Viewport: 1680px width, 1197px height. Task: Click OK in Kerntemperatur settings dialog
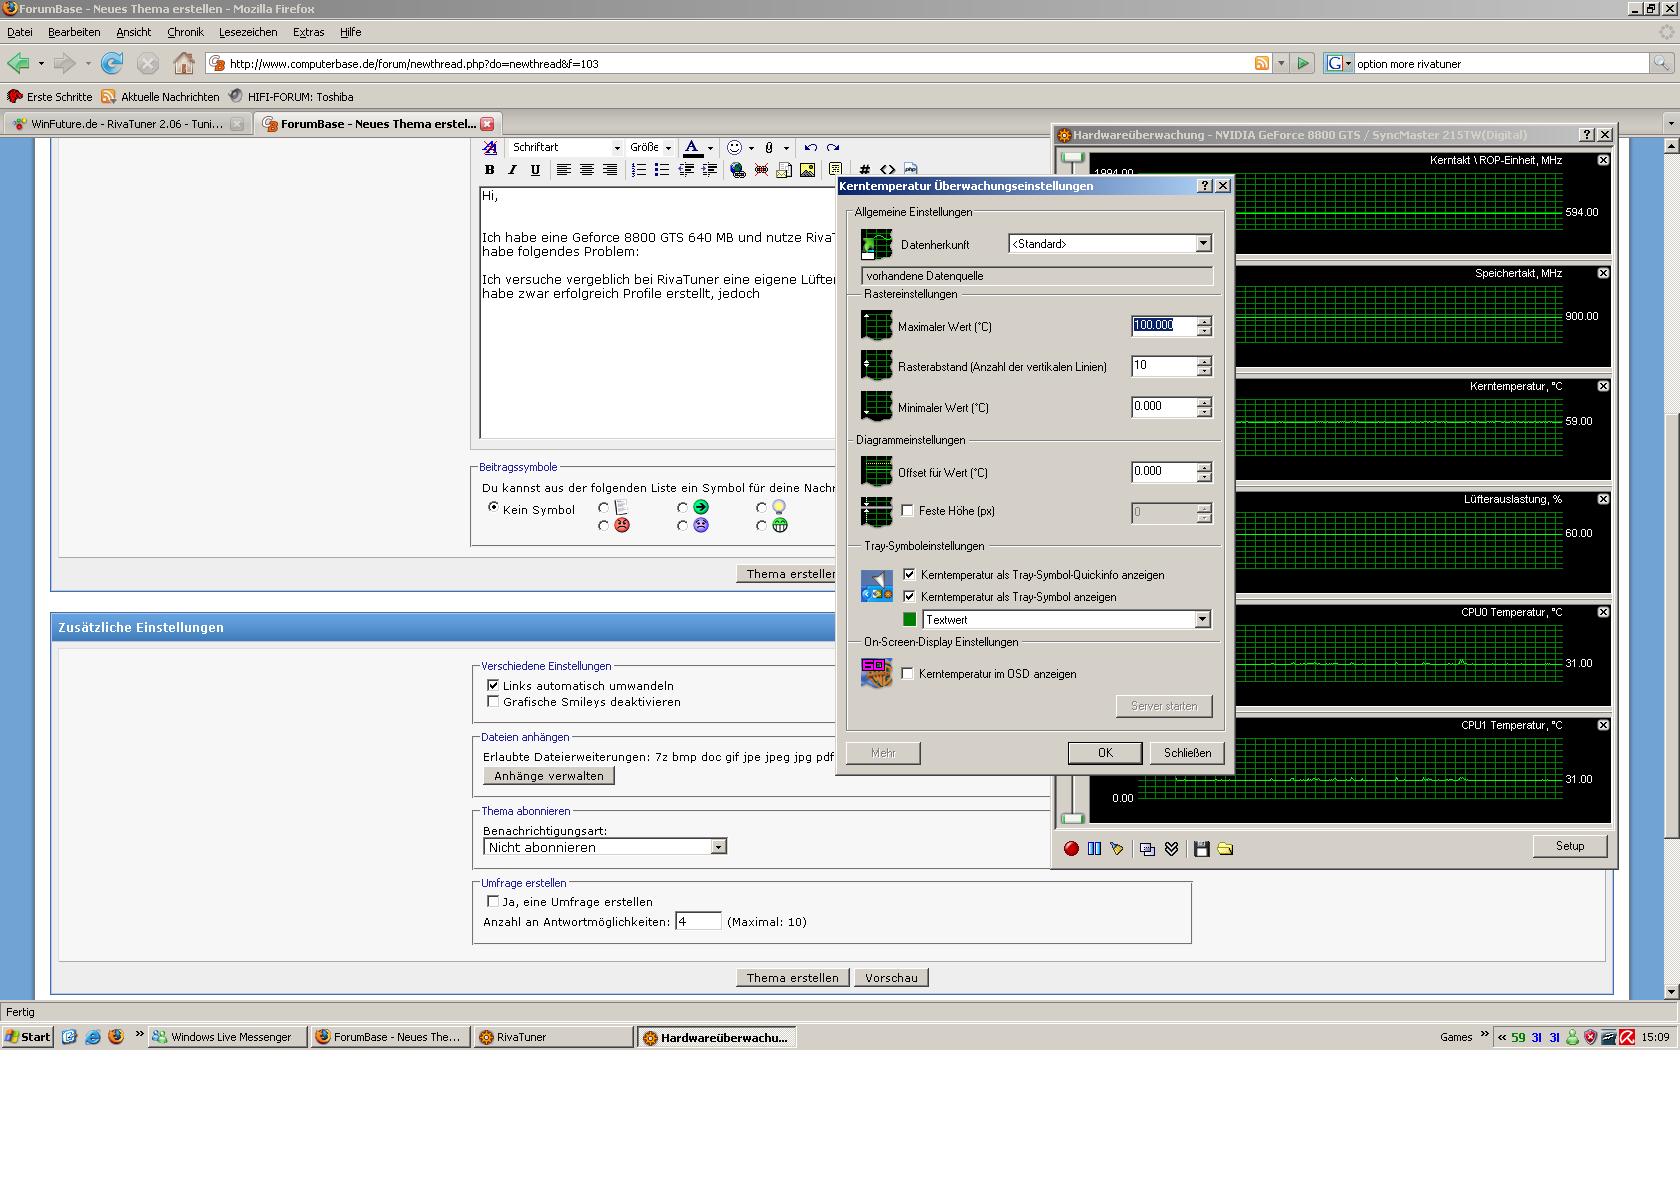pyautogui.click(x=1105, y=753)
